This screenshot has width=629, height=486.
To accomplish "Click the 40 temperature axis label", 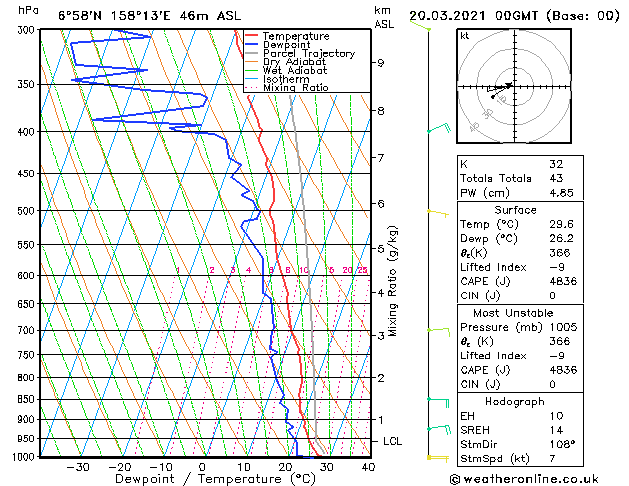I will tap(368, 467).
